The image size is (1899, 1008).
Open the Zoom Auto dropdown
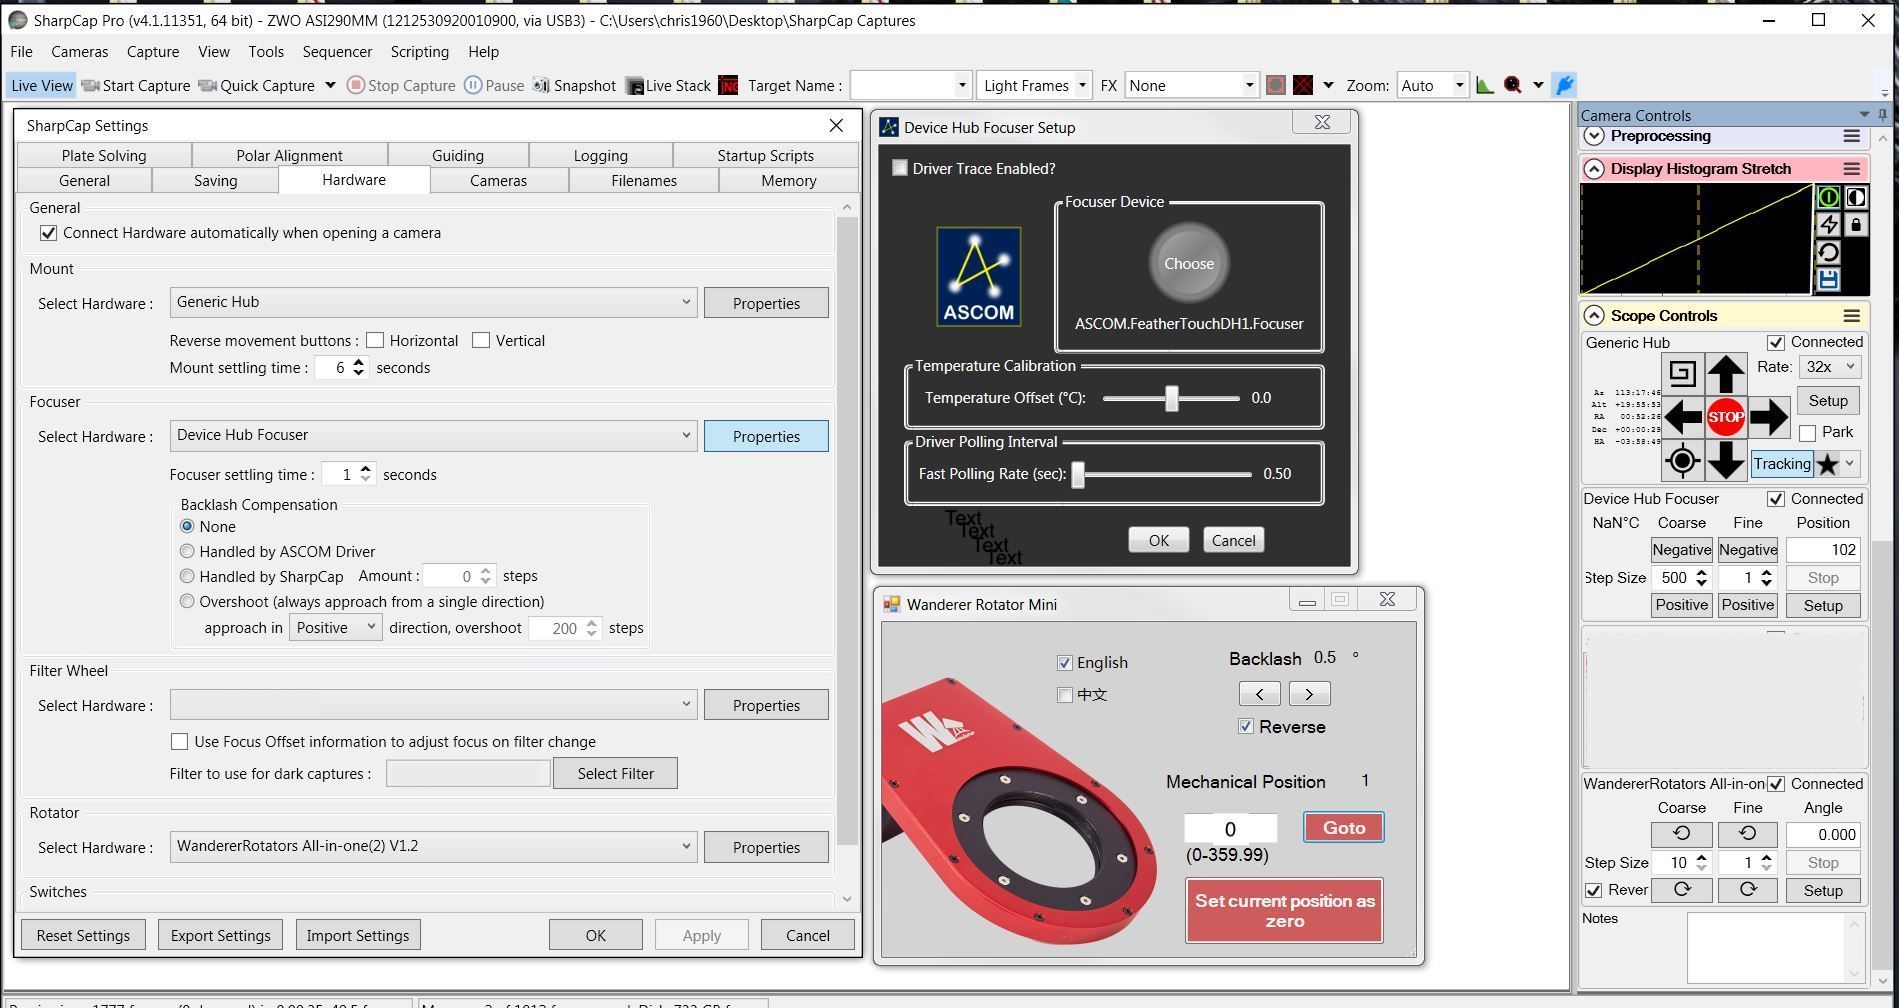[x=1432, y=86]
